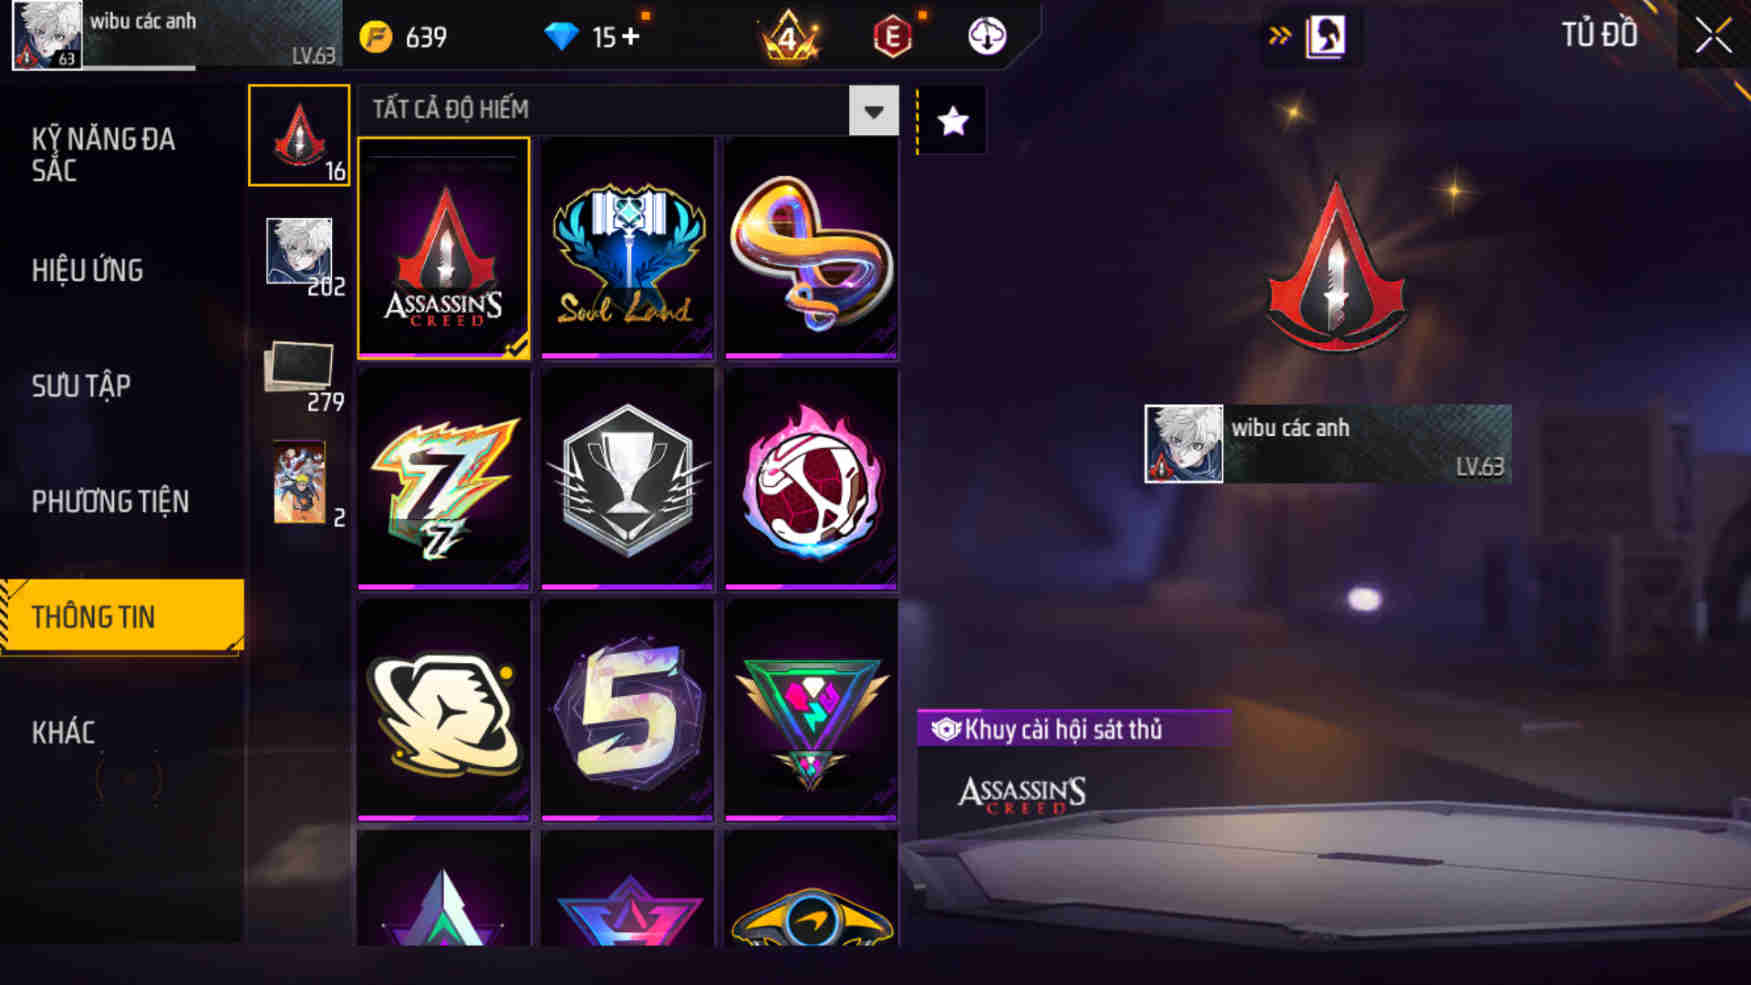
Task: Select the avatar category with 202 items
Action: click(300, 255)
